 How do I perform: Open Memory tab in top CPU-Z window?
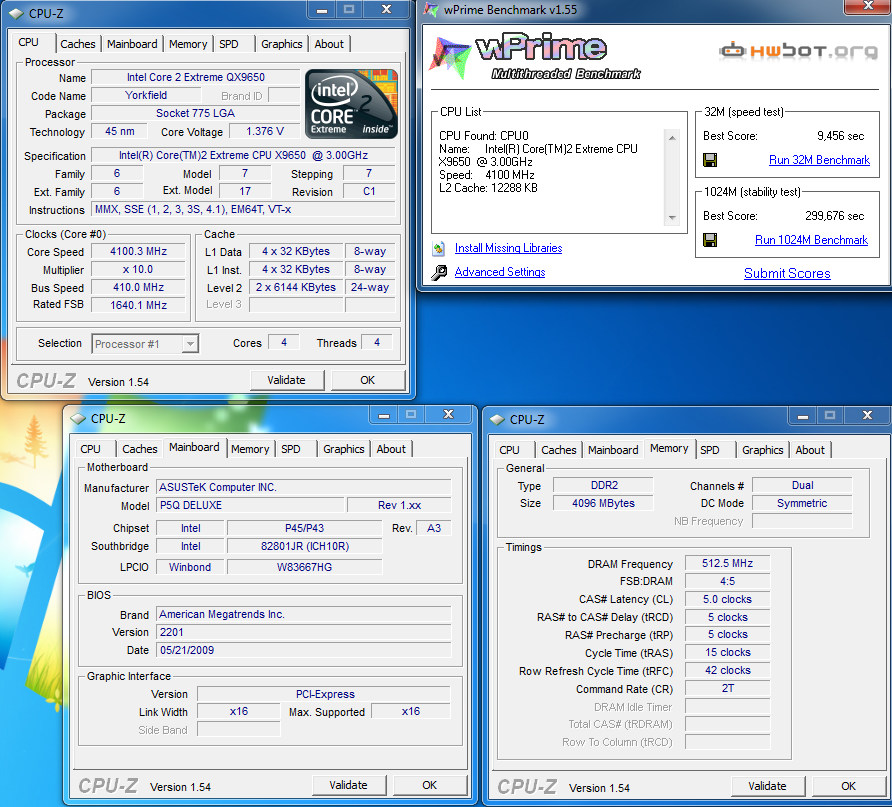click(x=188, y=44)
